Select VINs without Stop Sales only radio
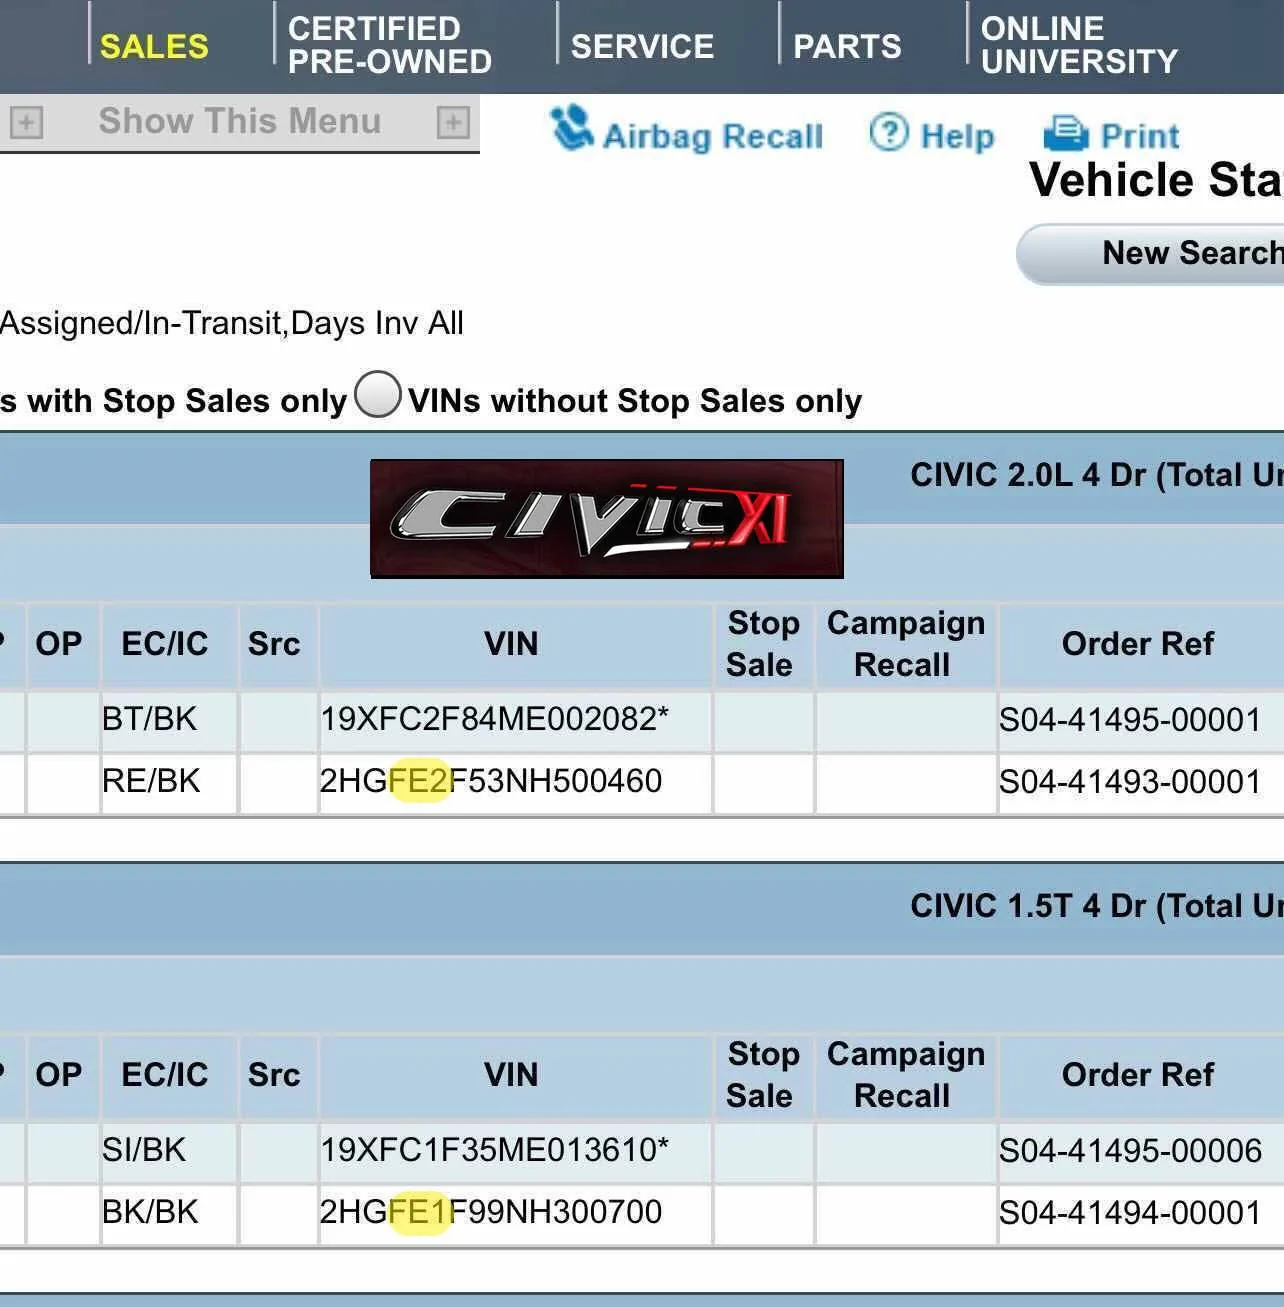The height and width of the screenshot is (1307, 1284). click(x=378, y=395)
